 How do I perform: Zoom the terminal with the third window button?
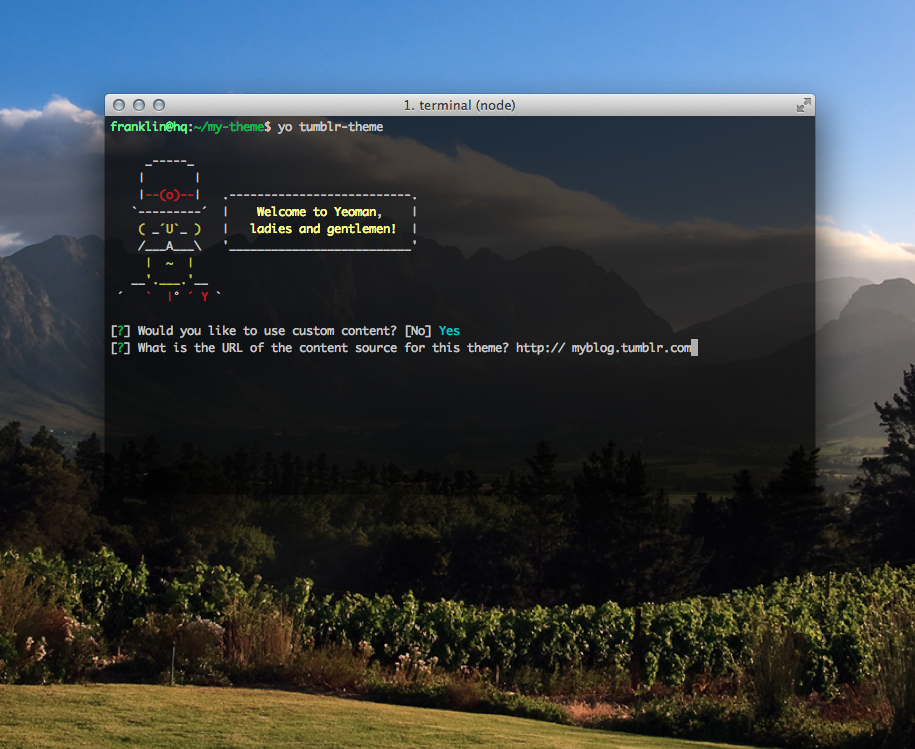point(159,105)
